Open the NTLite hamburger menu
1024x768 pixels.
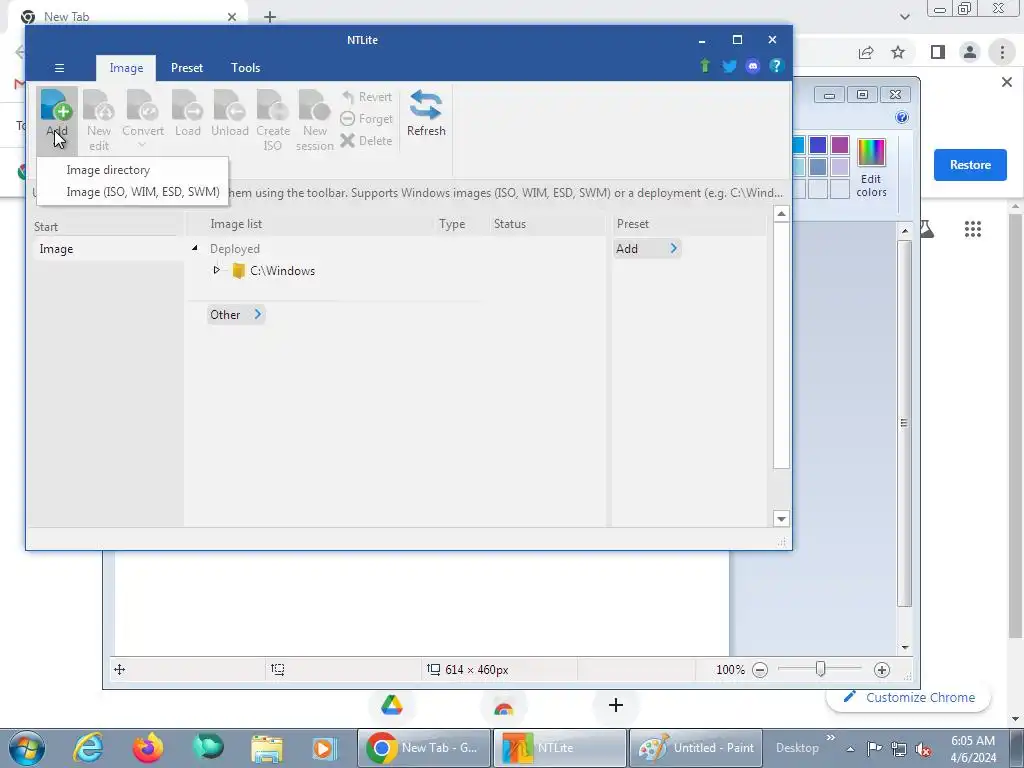pyautogui.click(x=59, y=68)
